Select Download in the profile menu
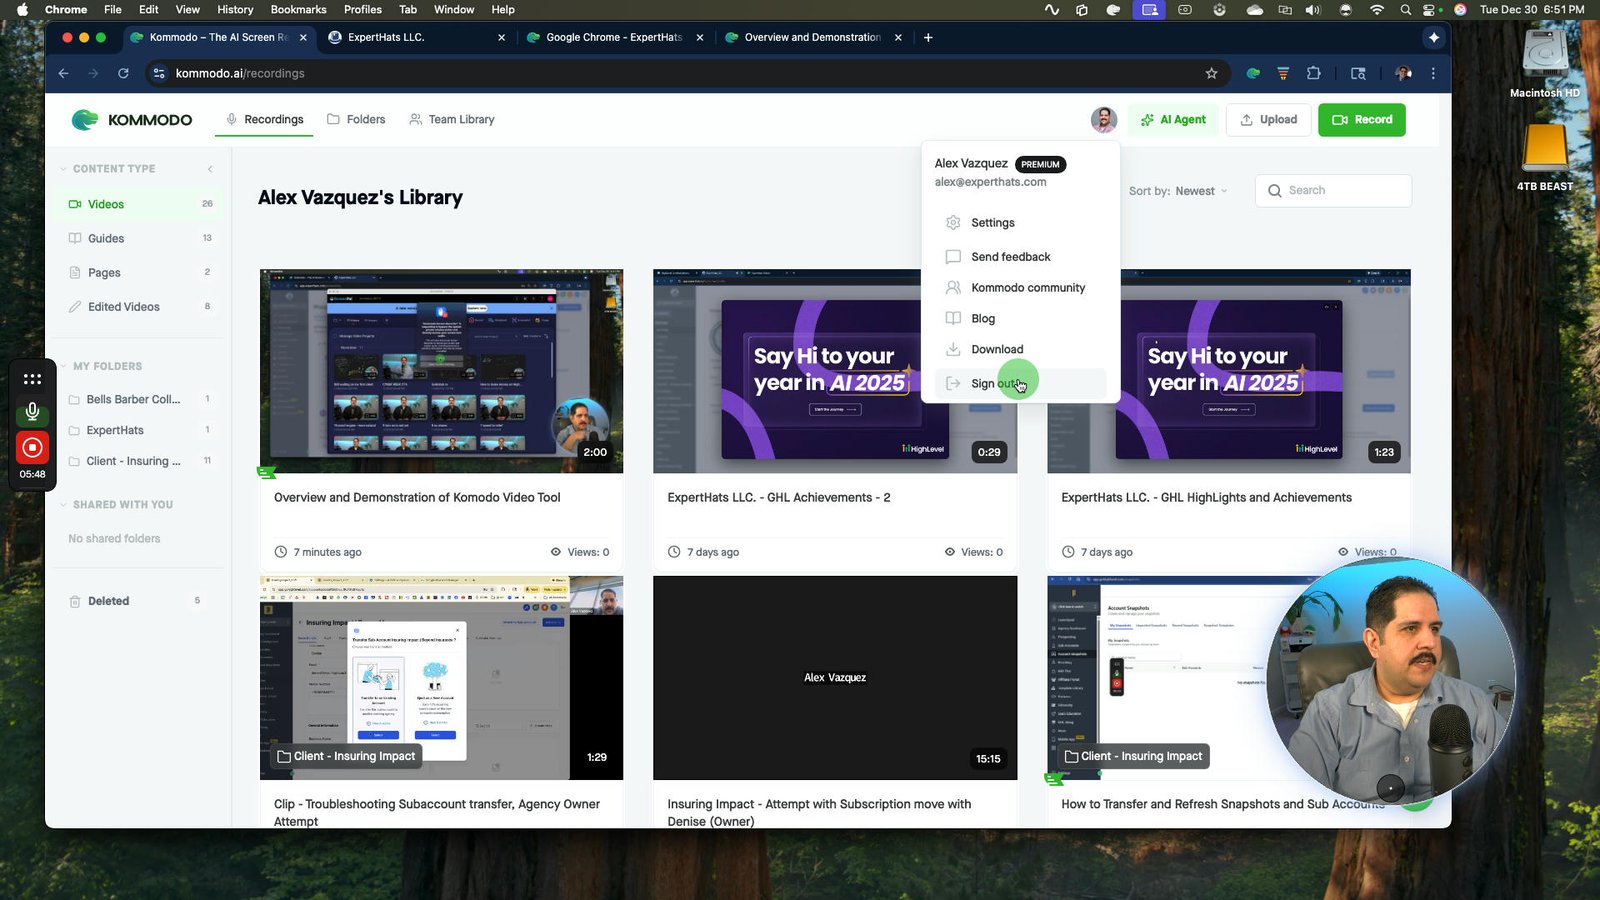This screenshot has width=1600, height=900. click(x=1020, y=350)
